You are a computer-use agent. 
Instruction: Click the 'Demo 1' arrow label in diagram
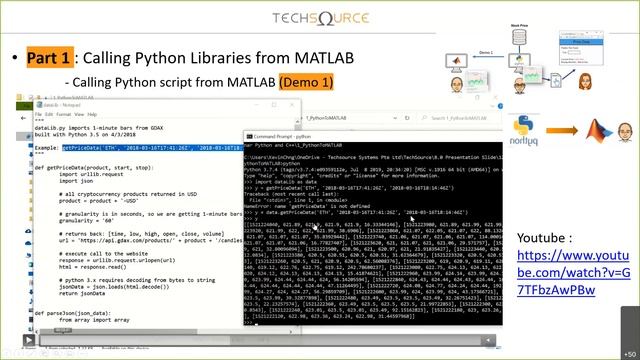coord(486,53)
